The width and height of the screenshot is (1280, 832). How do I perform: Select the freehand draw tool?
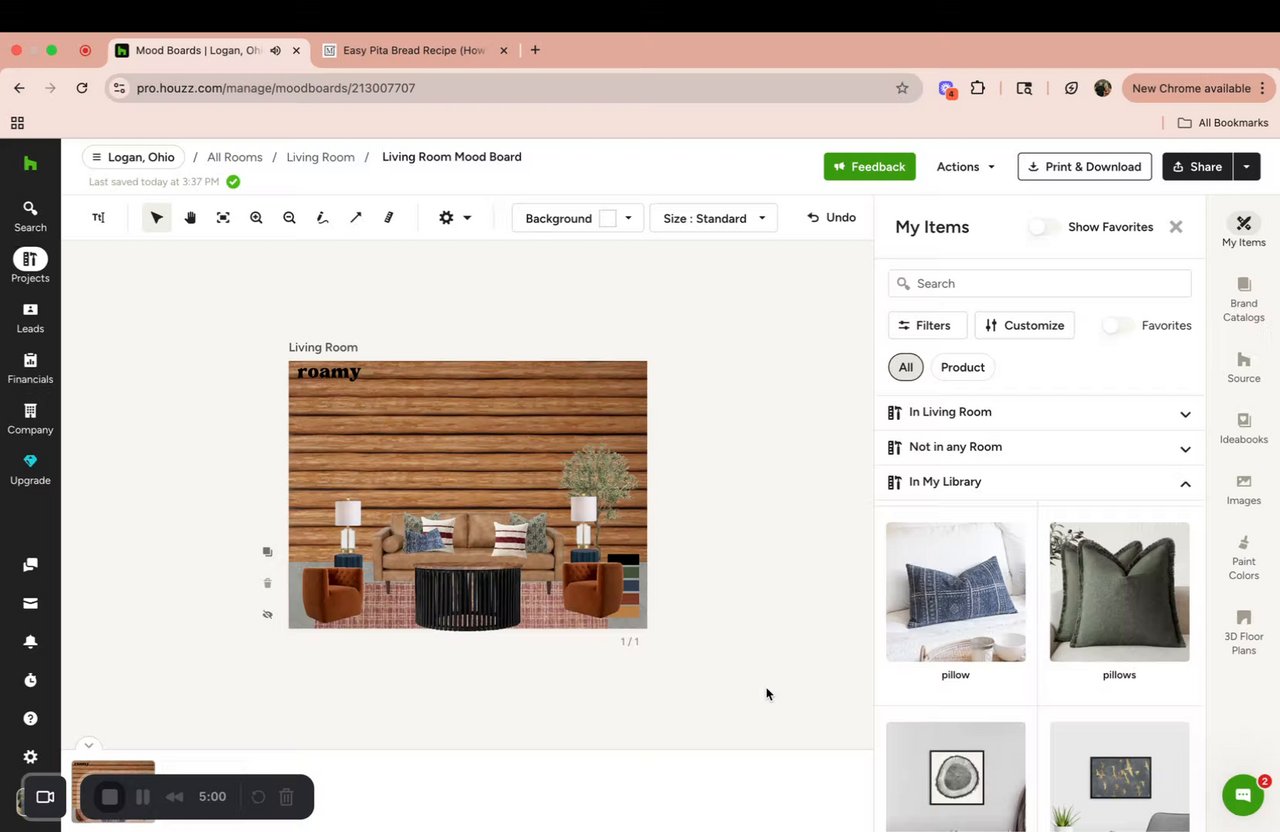coord(322,218)
